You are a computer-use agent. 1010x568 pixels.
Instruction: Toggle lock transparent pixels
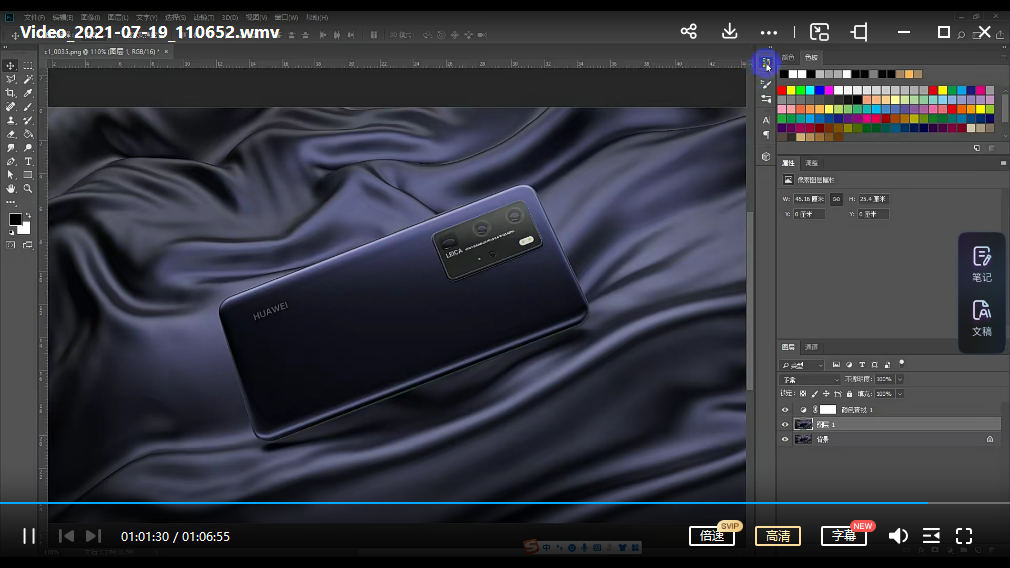click(x=803, y=393)
